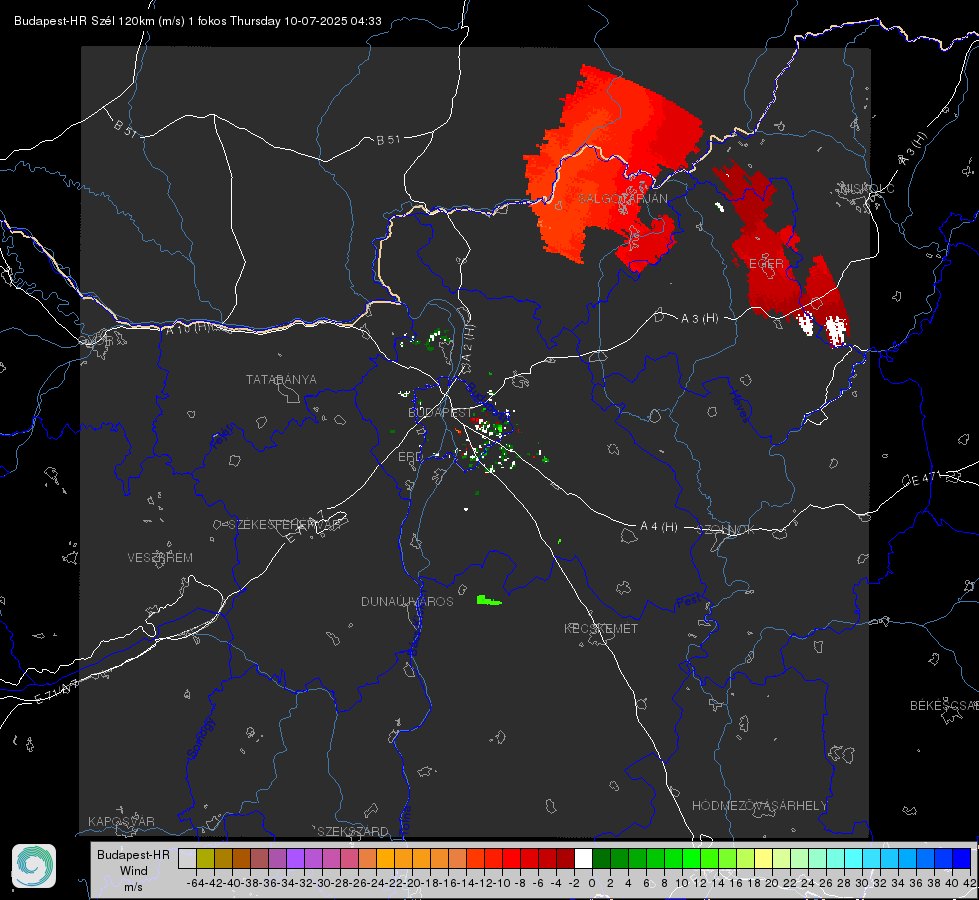Click the olive swatch above the -64 label
The height and width of the screenshot is (900, 979).
[x=205, y=858]
